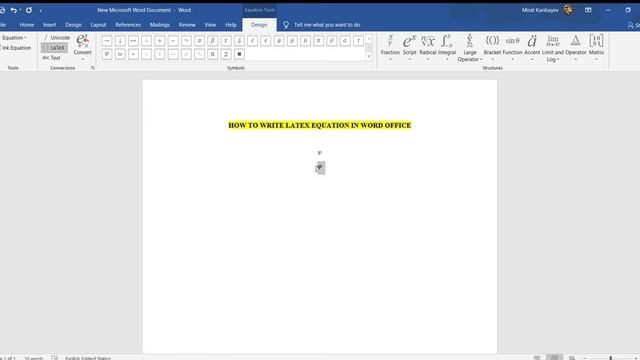Select the Equation Tools Design tab
The width and height of the screenshot is (640, 360).
coord(259,25)
